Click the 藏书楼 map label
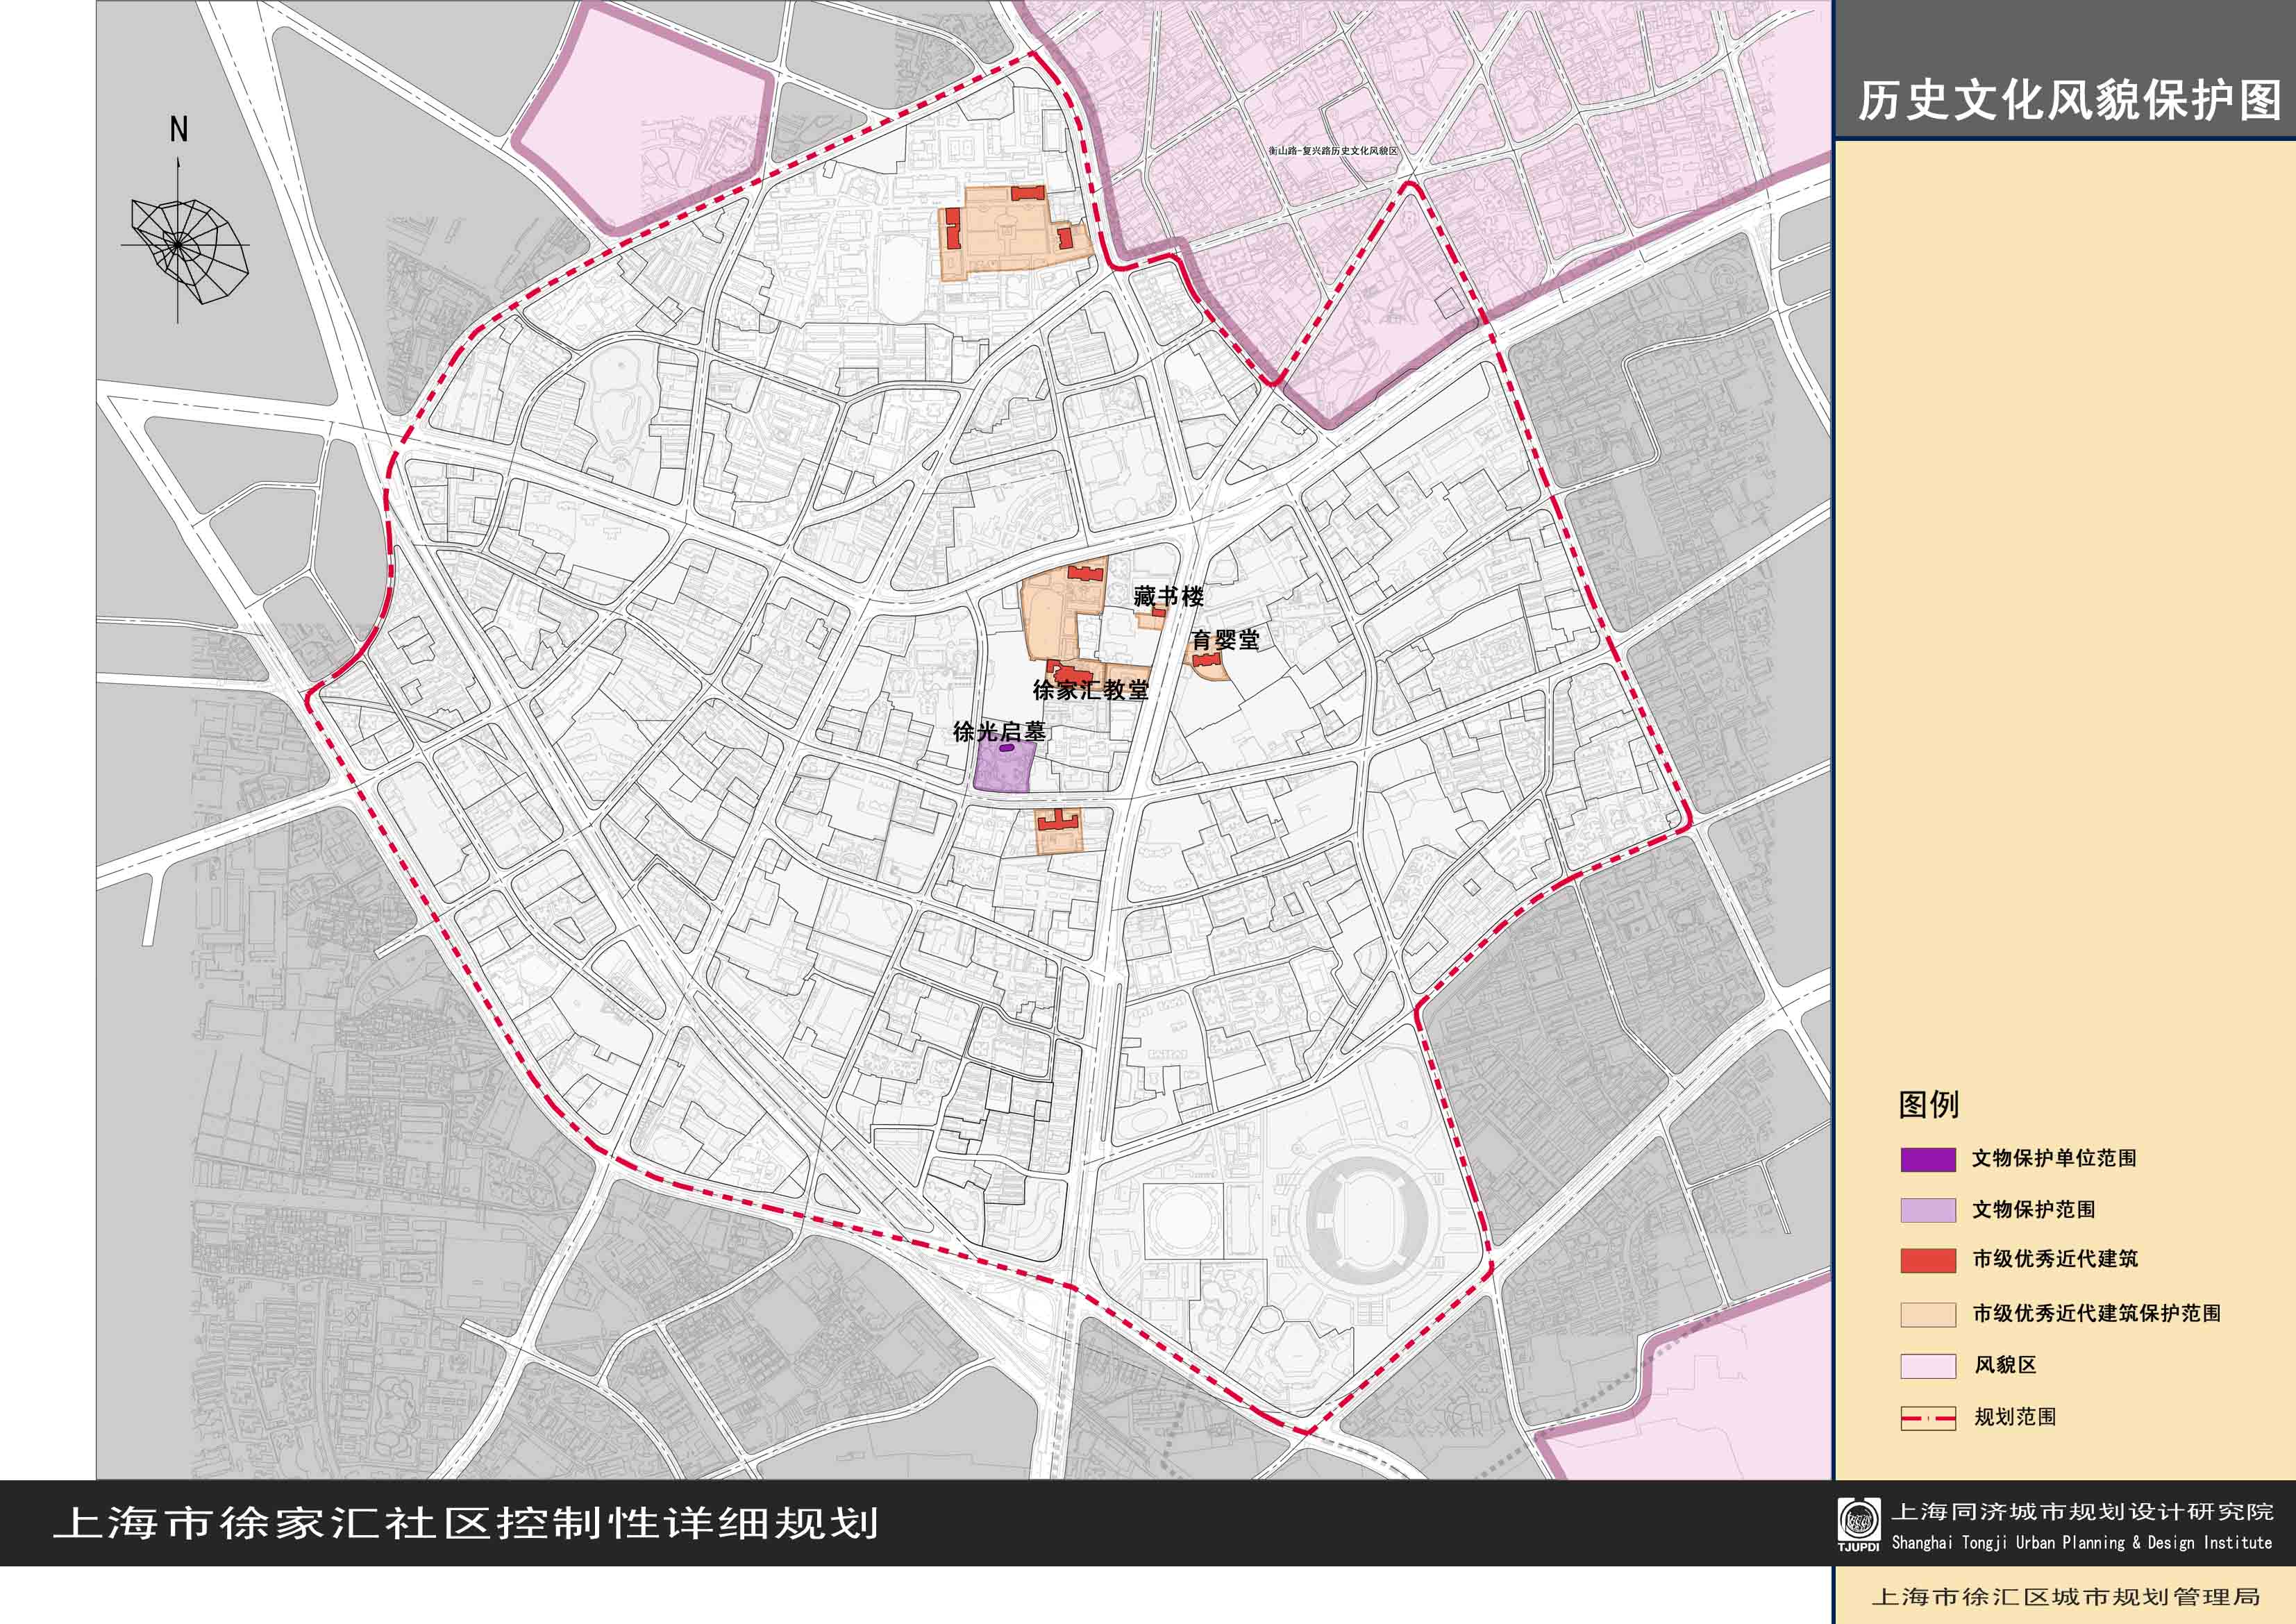Viewport: 2296px width, 1624px height. point(1168,597)
